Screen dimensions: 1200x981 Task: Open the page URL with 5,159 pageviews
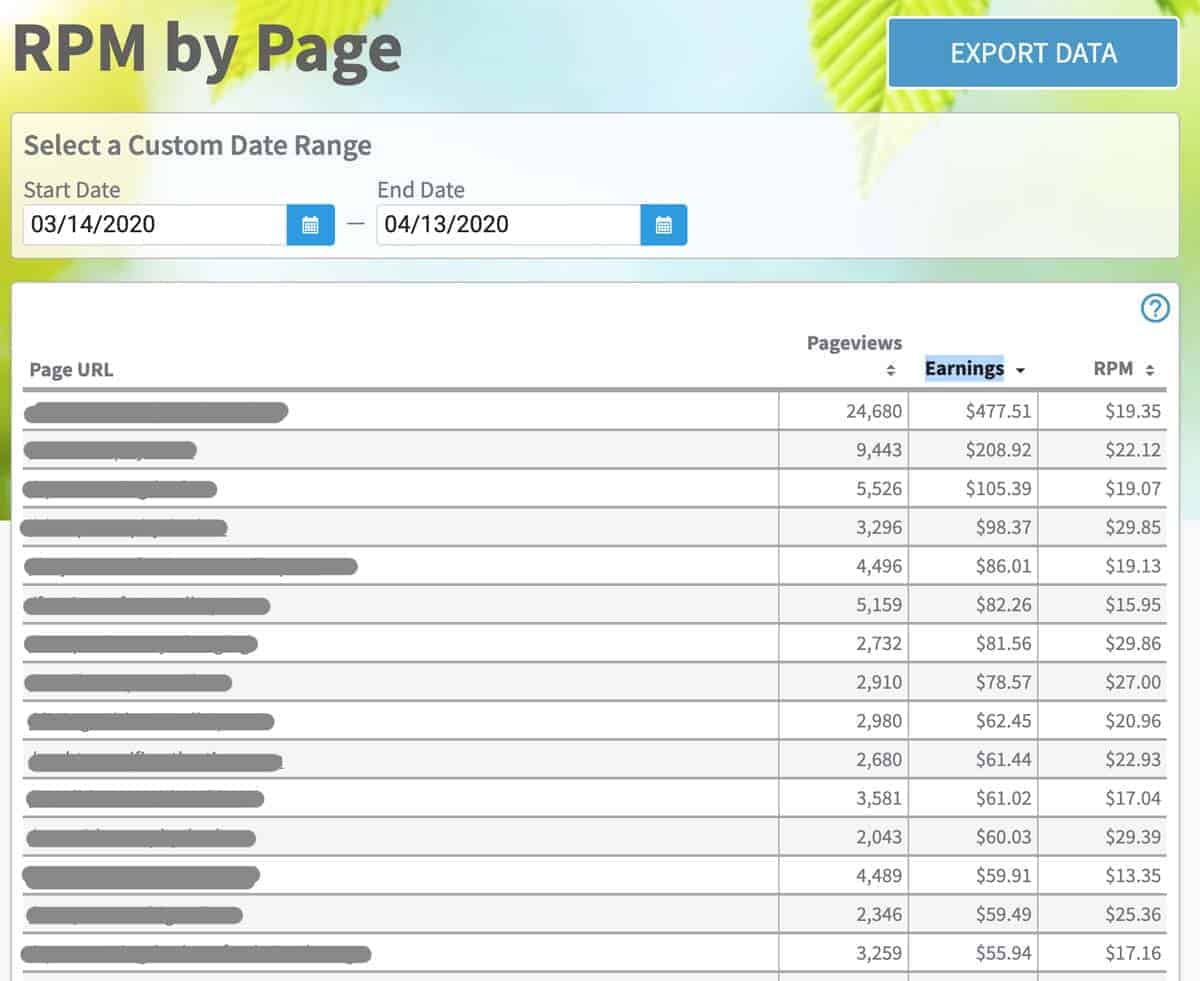coord(147,606)
